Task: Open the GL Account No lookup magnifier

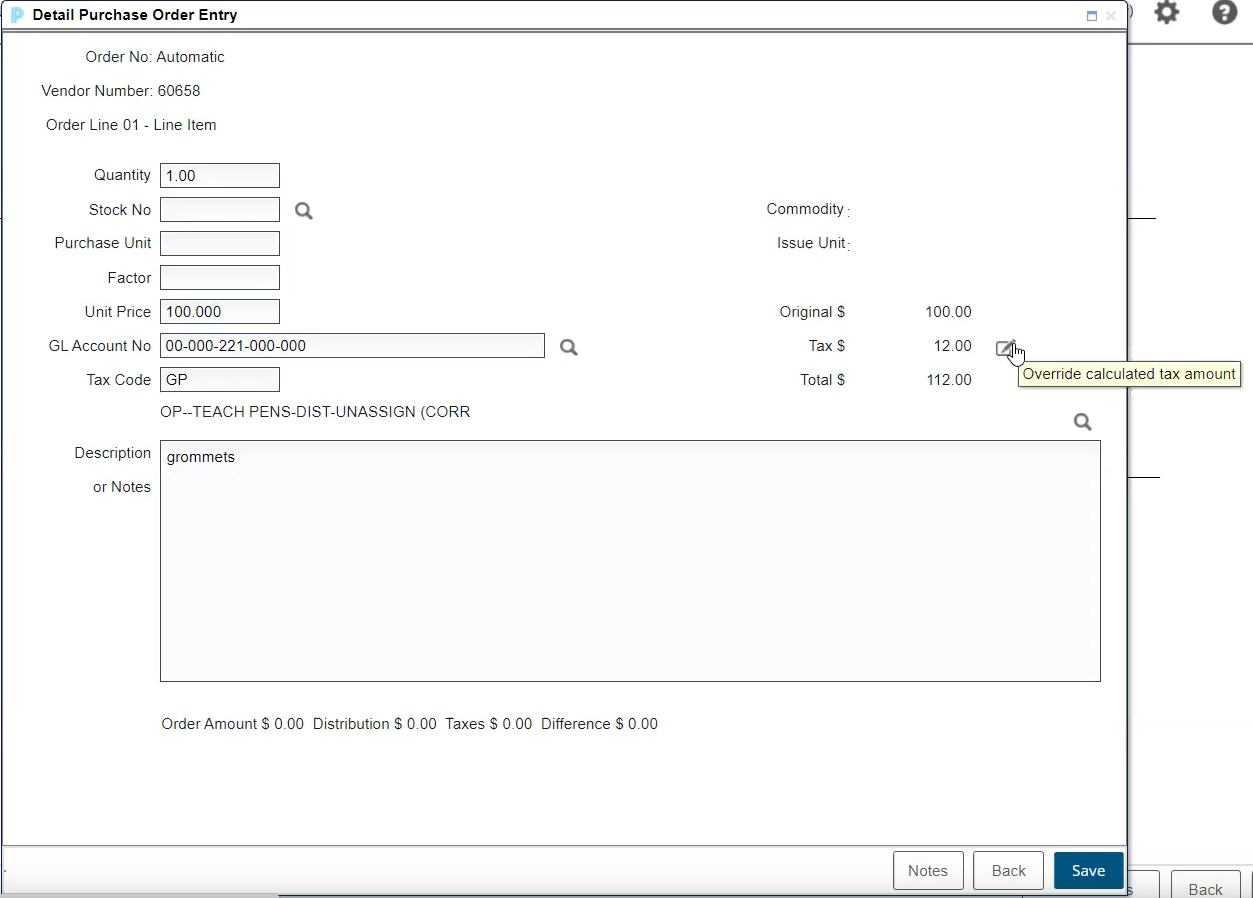Action: [569, 347]
